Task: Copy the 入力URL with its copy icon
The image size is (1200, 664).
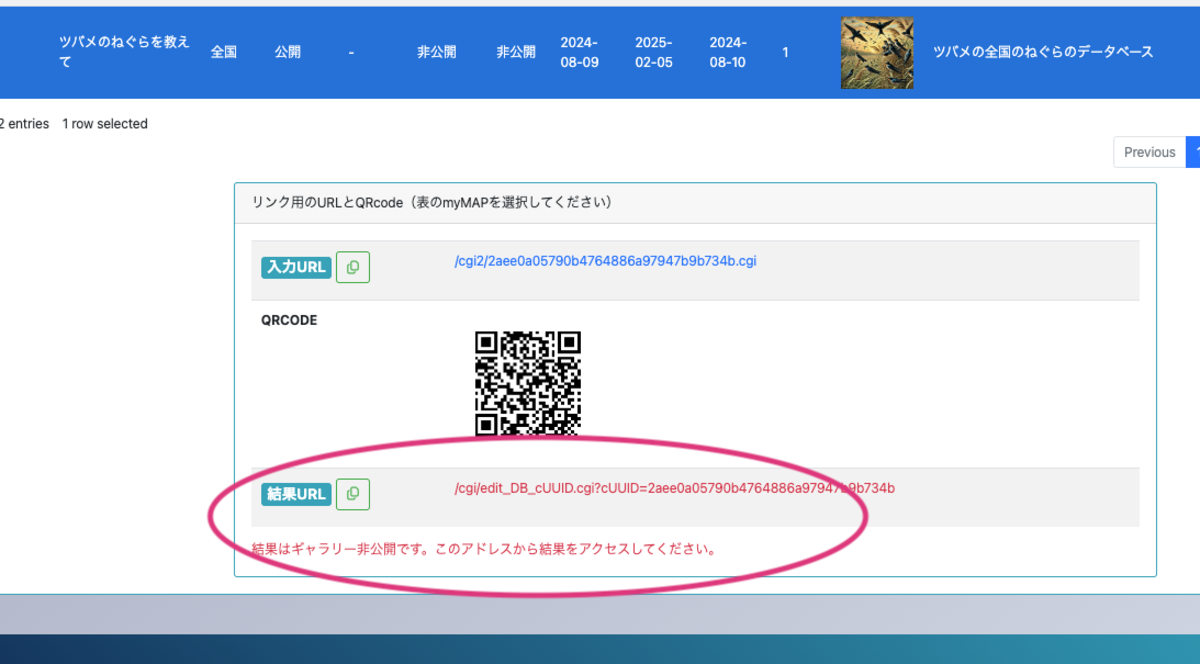Action: click(353, 267)
